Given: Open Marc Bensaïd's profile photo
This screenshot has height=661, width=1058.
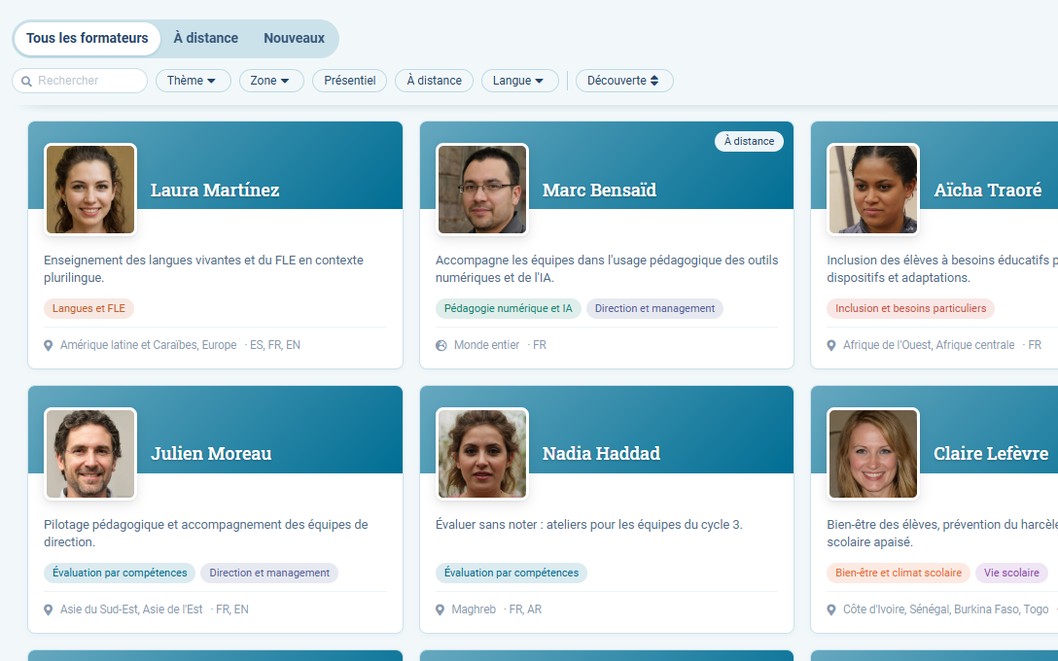Looking at the screenshot, I should 482,190.
